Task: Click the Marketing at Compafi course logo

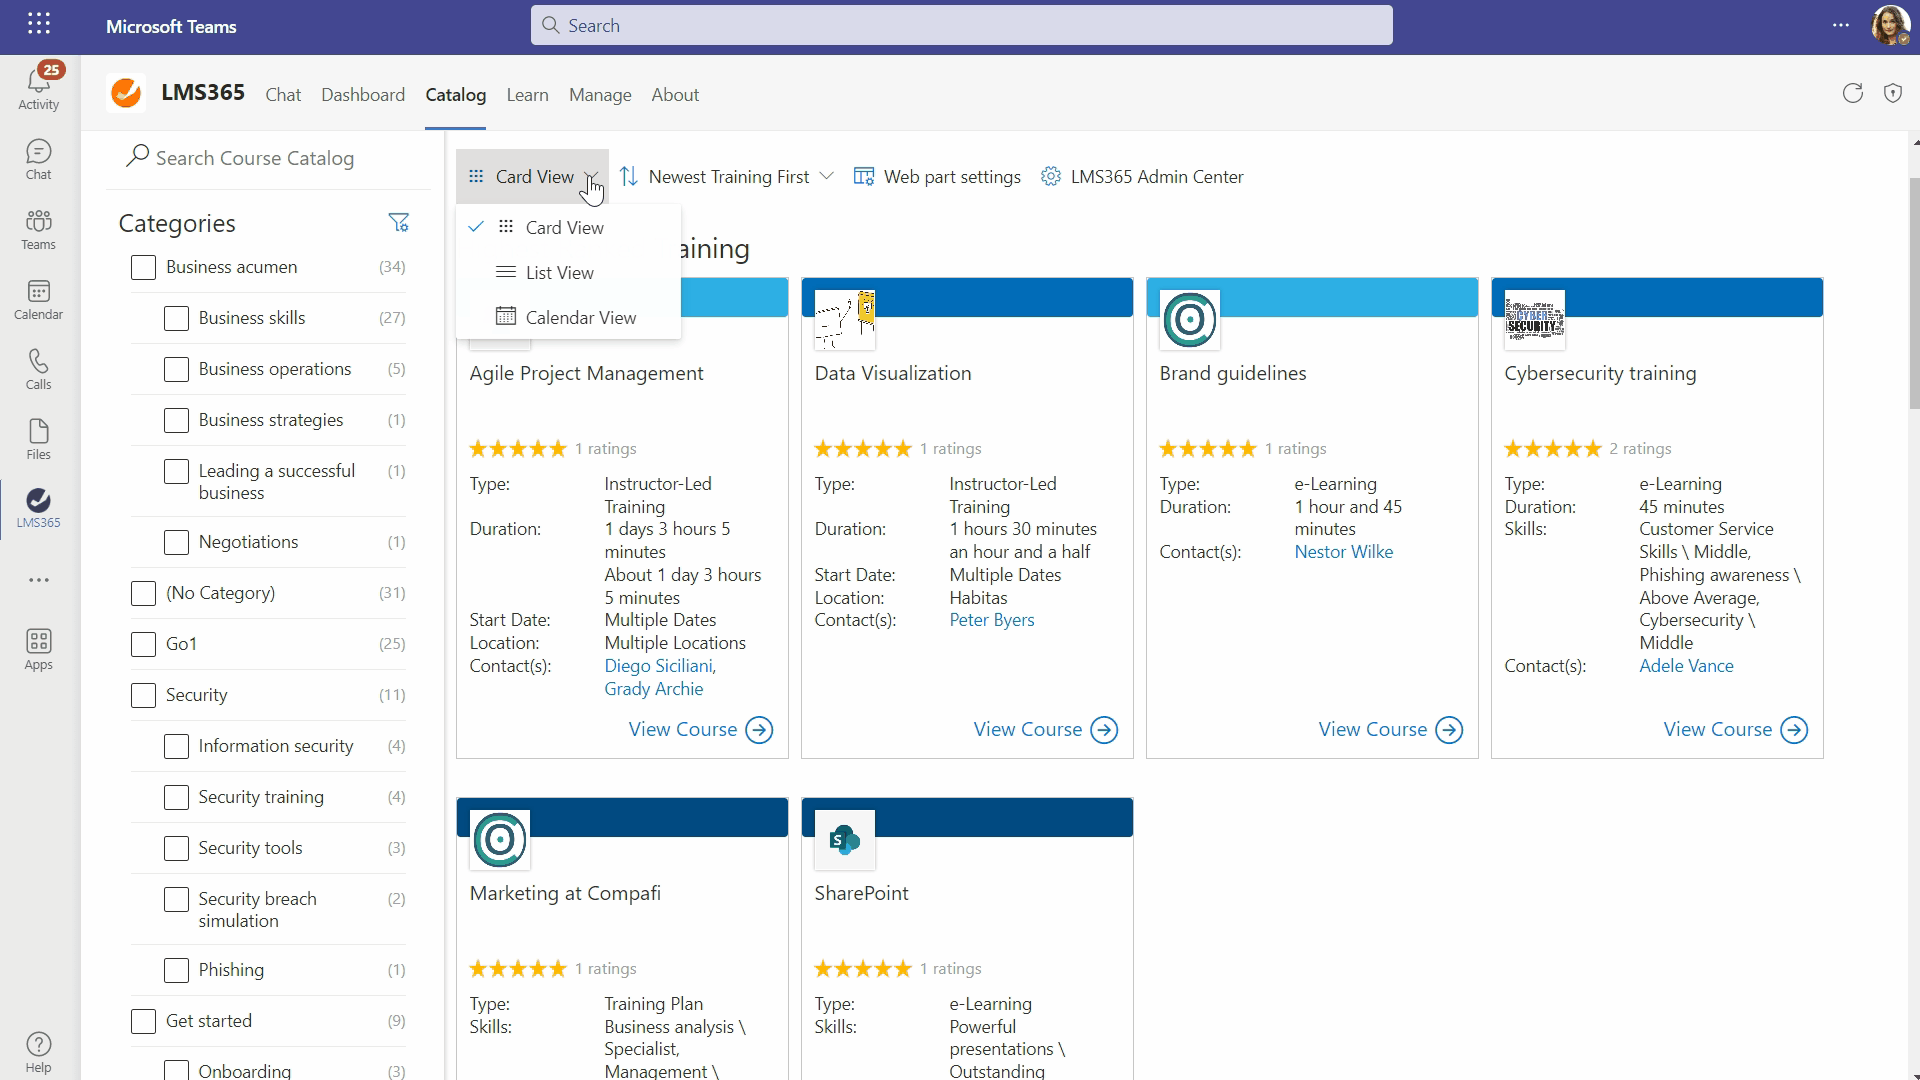Action: click(x=500, y=840)
